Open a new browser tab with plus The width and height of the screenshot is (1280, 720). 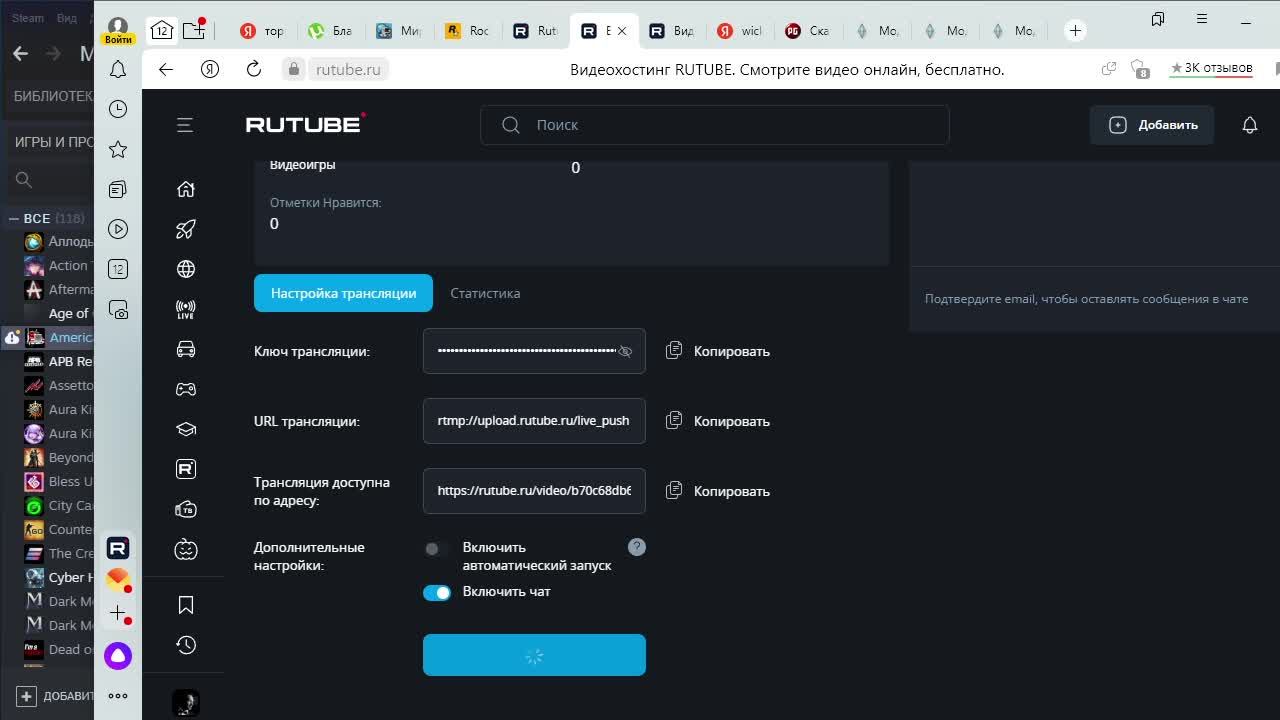[1075, 31]
